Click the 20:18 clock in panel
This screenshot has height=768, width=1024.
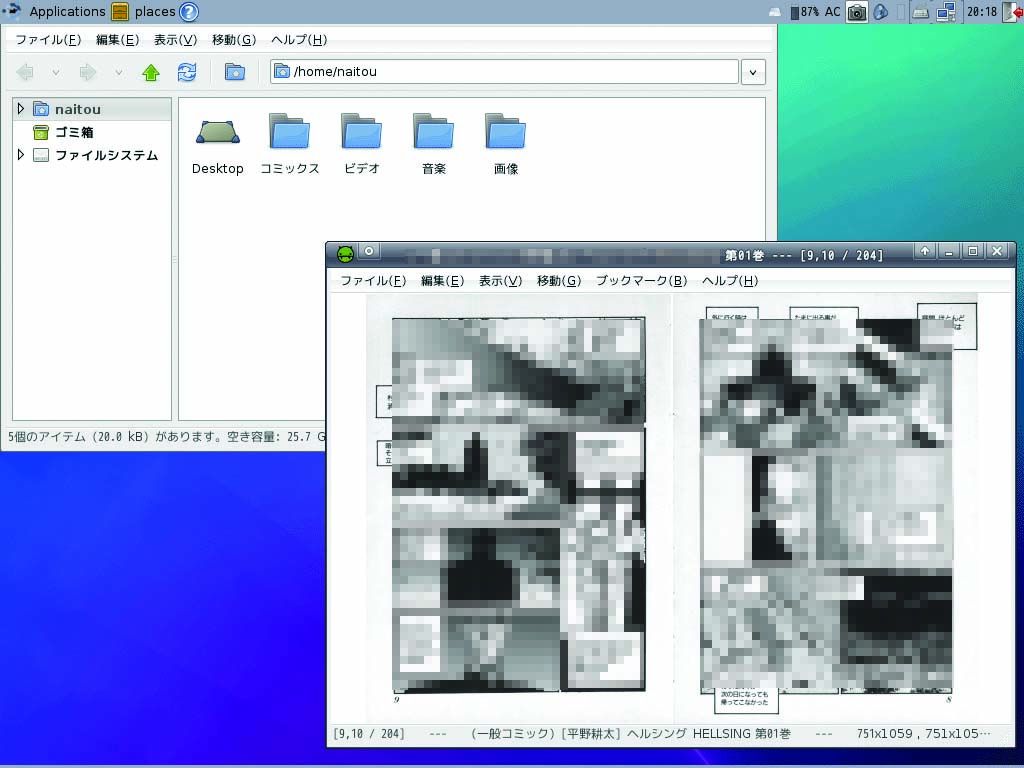982,11
